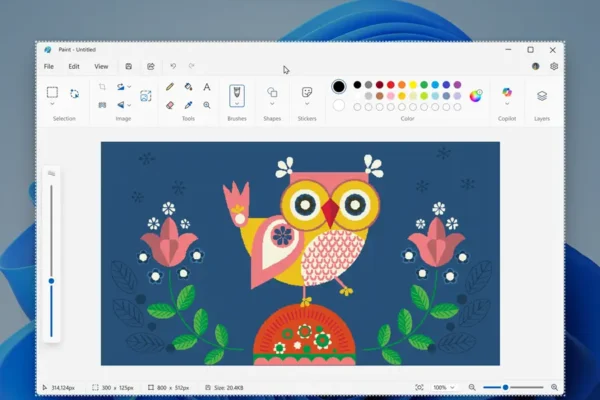
Task: Select the Crop tool
Action: point(102,87)
